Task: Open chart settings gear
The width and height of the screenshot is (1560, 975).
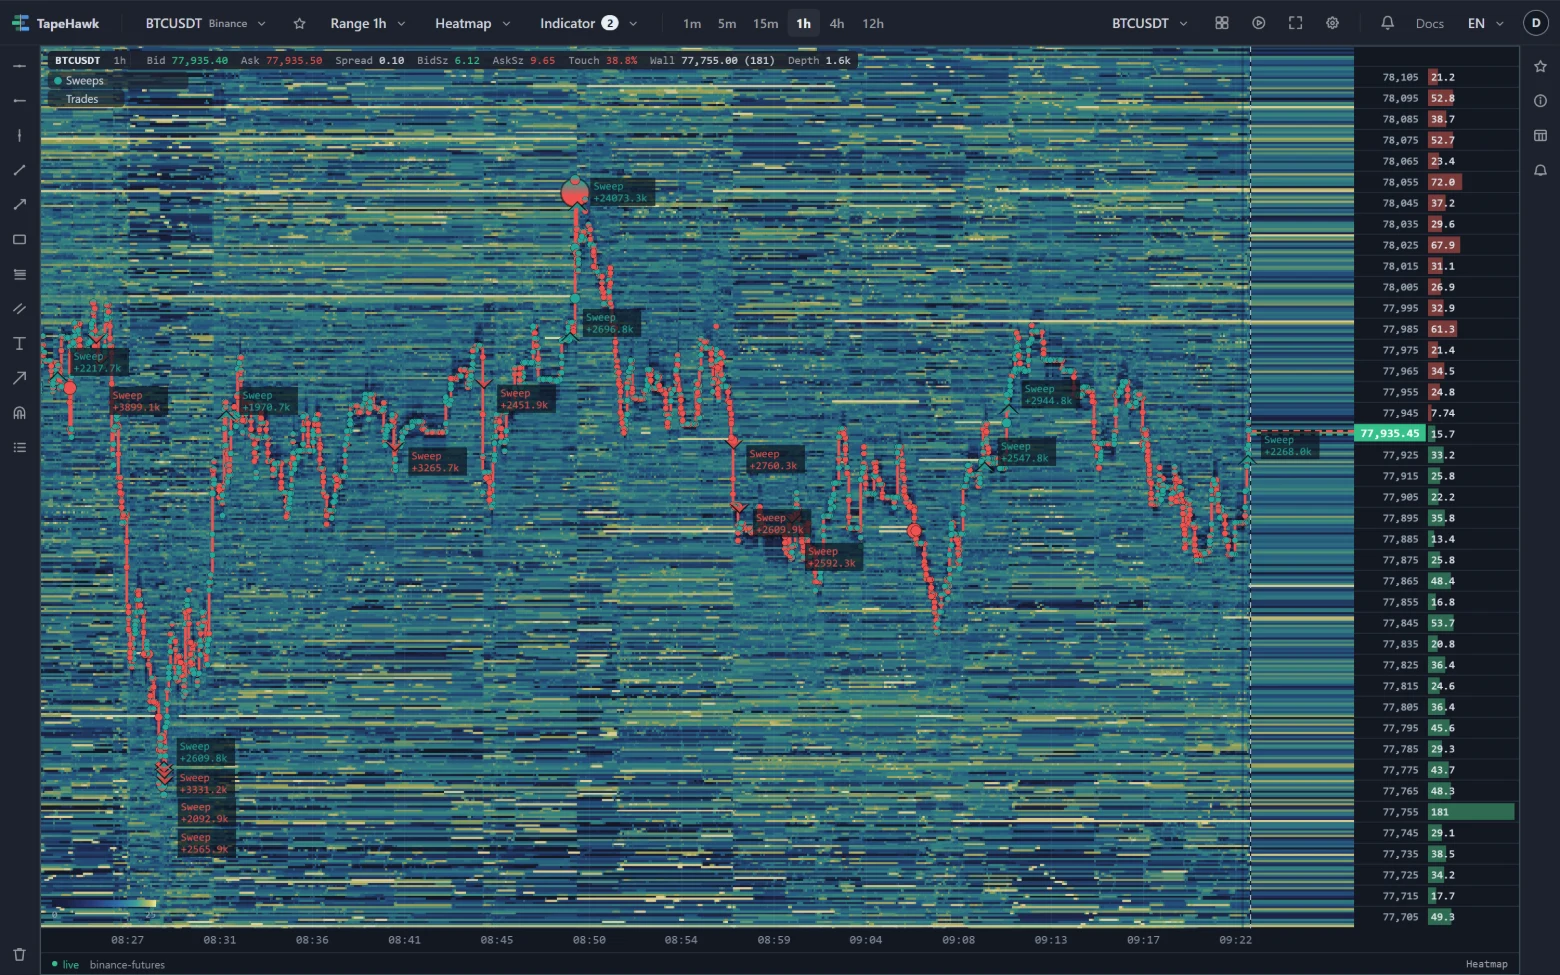Action: click(1333, 23)
